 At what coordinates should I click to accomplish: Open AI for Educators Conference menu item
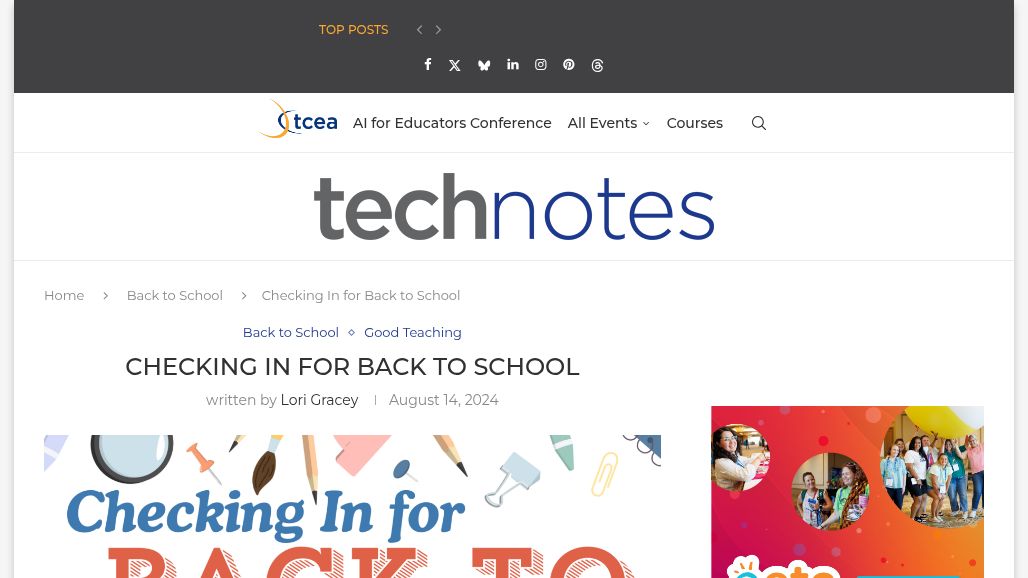point(452,123)
